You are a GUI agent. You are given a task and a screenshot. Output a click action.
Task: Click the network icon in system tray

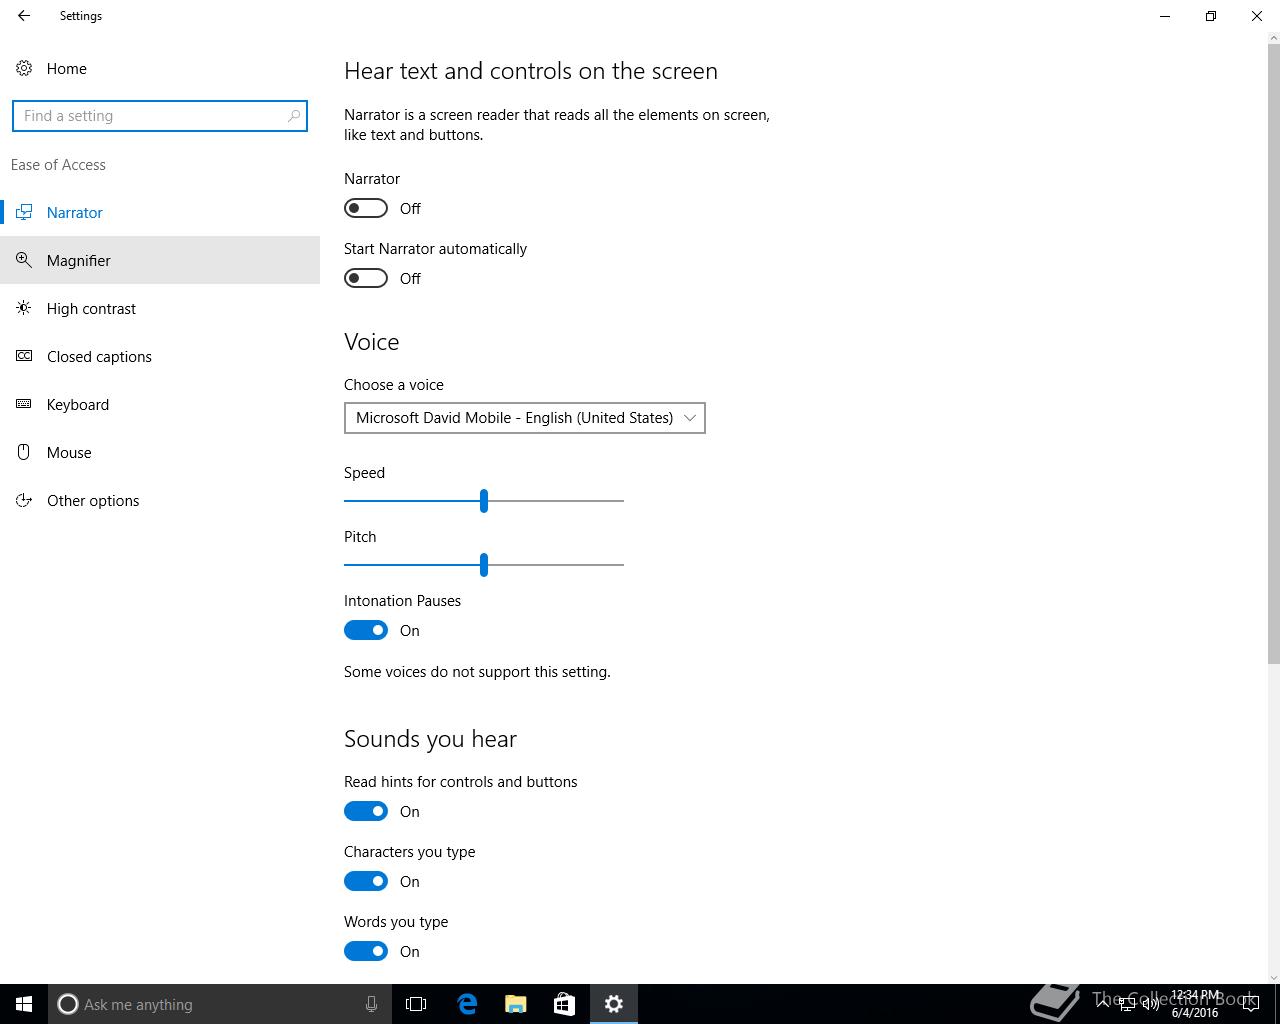[1127, 1004]
